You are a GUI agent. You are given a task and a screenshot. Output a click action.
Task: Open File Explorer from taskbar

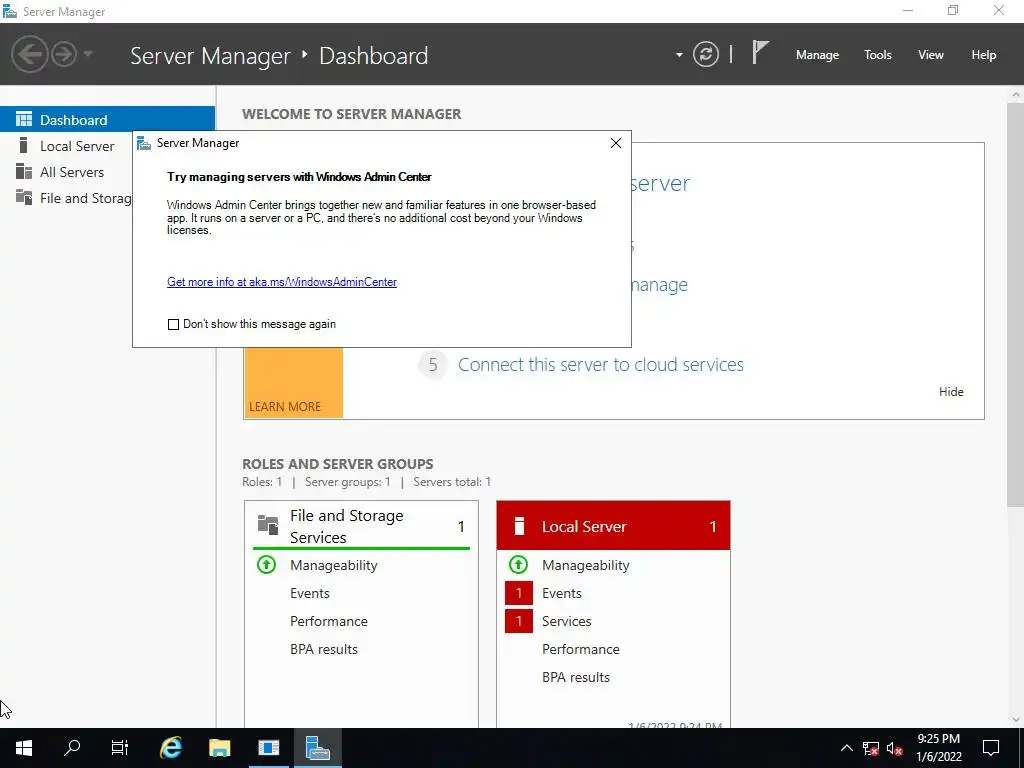click(219, 748)
